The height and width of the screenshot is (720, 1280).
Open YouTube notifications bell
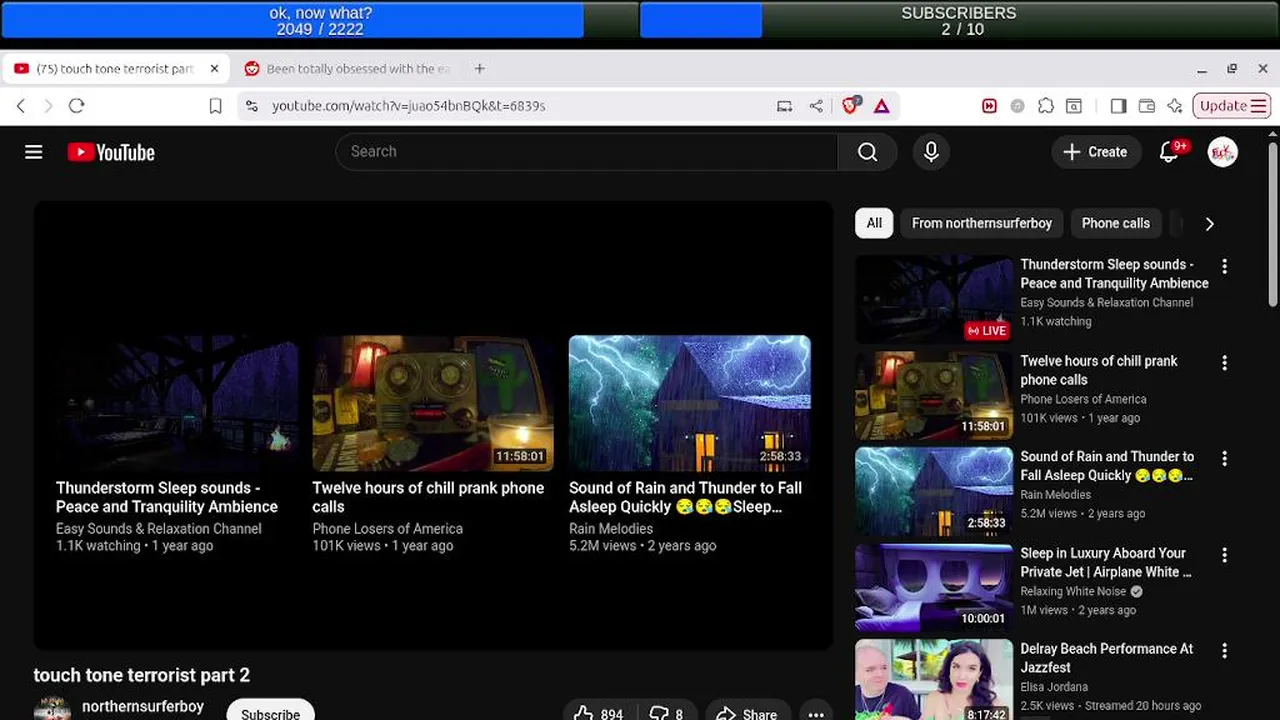[x=1169, y=152]
